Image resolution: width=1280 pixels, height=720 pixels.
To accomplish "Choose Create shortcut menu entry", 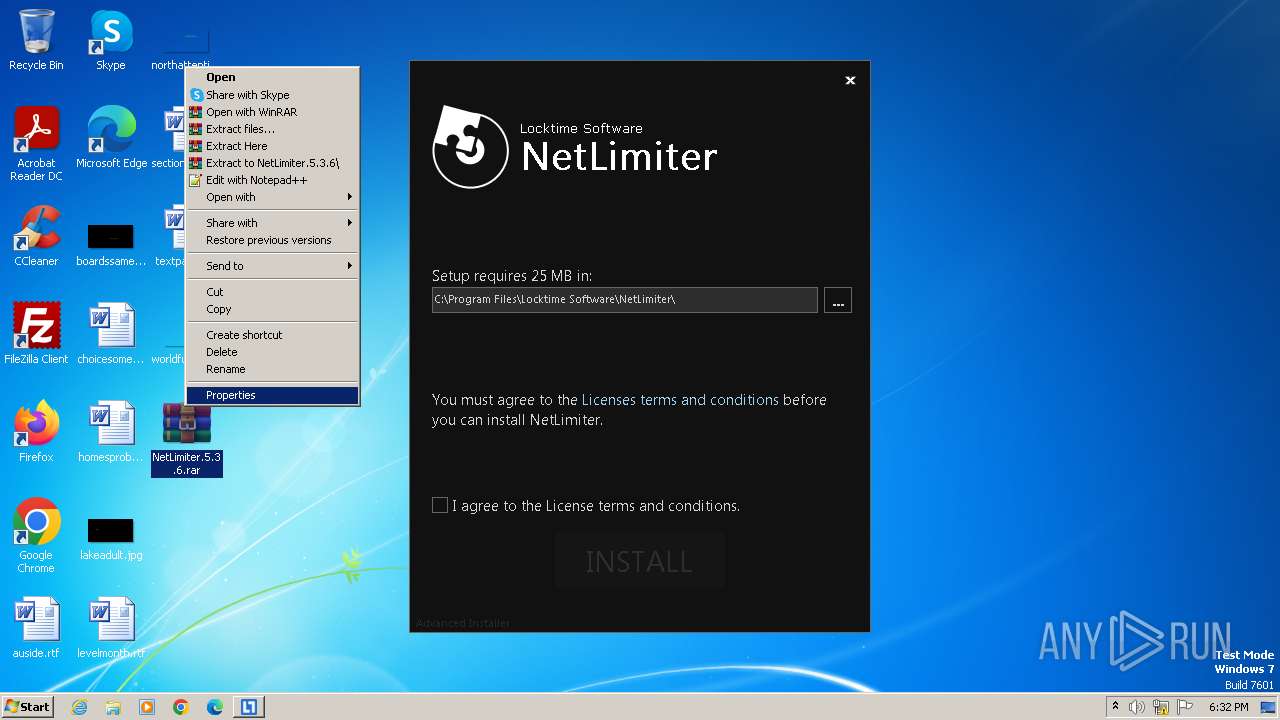I will click(272, 335).
